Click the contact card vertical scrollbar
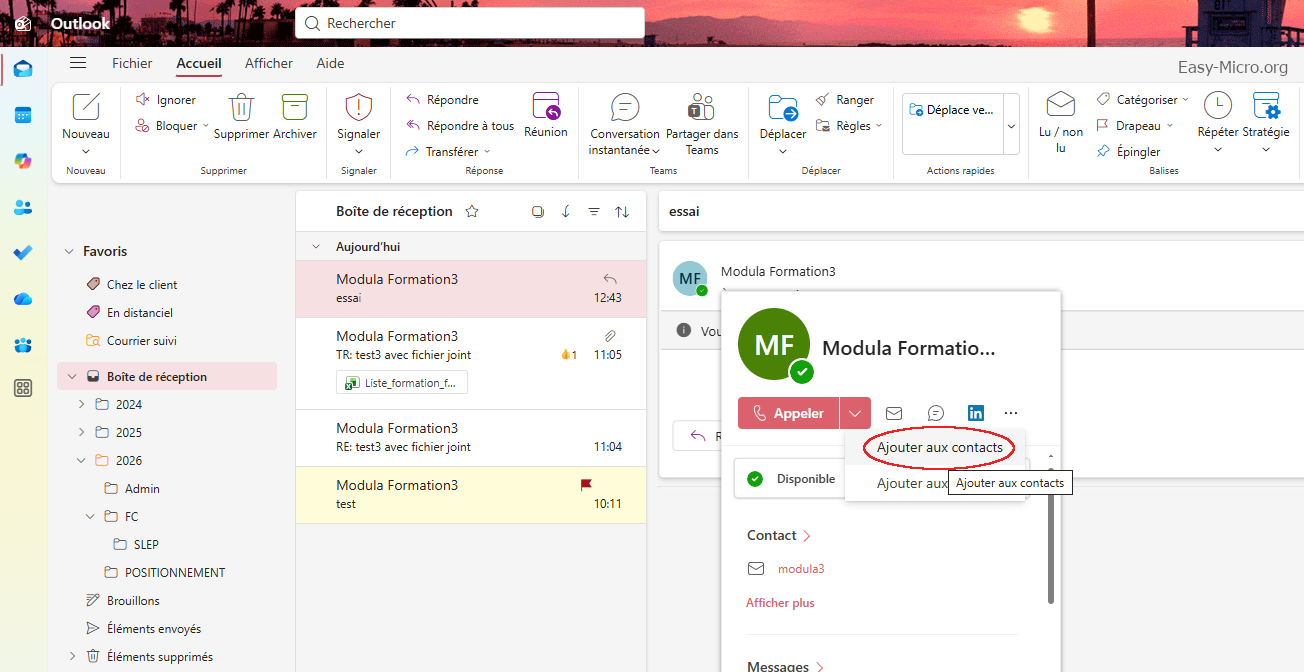The image size is (1304, 672). [1050, 540]
